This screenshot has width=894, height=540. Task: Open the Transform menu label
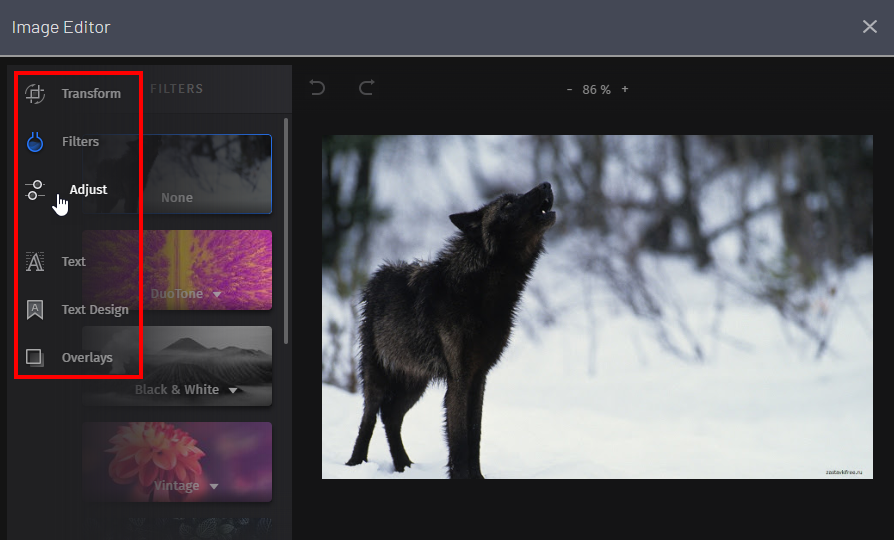[x=91, y=94]
